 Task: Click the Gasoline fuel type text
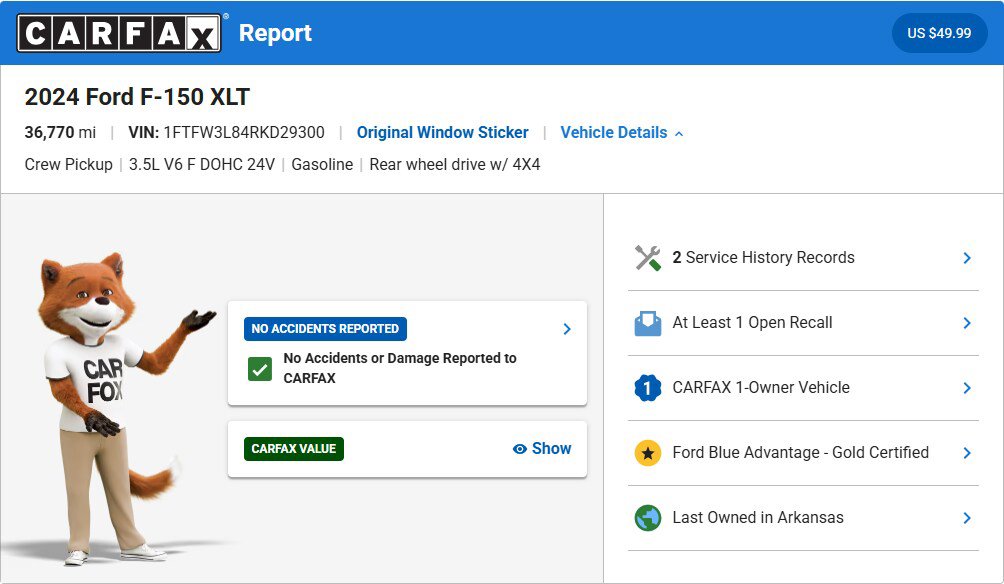click(x=322, y=165)
